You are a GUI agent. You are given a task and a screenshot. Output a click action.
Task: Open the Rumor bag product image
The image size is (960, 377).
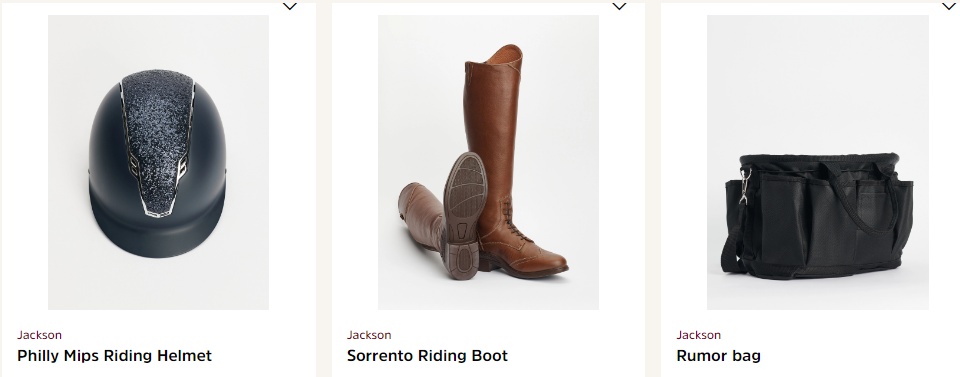click(817, 162)
